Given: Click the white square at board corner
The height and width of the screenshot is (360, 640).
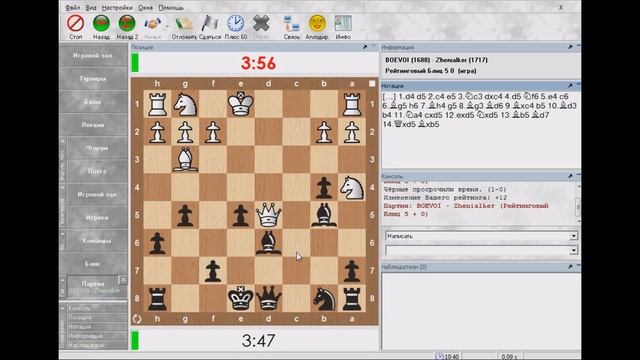Looking at the screenshot, I should coord(372,83).
